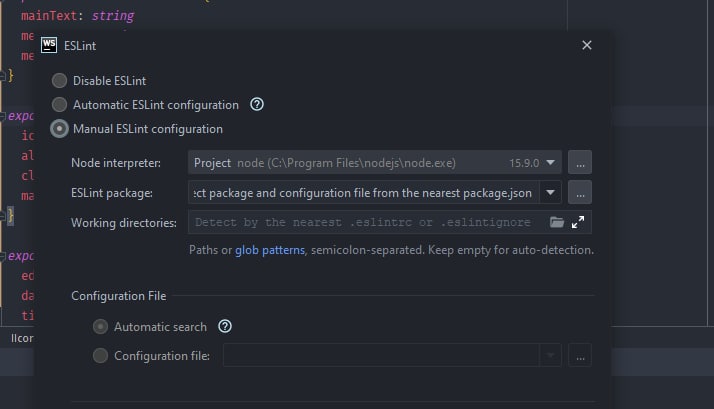Select the Automatic search radio button
This screenshot has width=714, height=409.
(x=100, y=326)
